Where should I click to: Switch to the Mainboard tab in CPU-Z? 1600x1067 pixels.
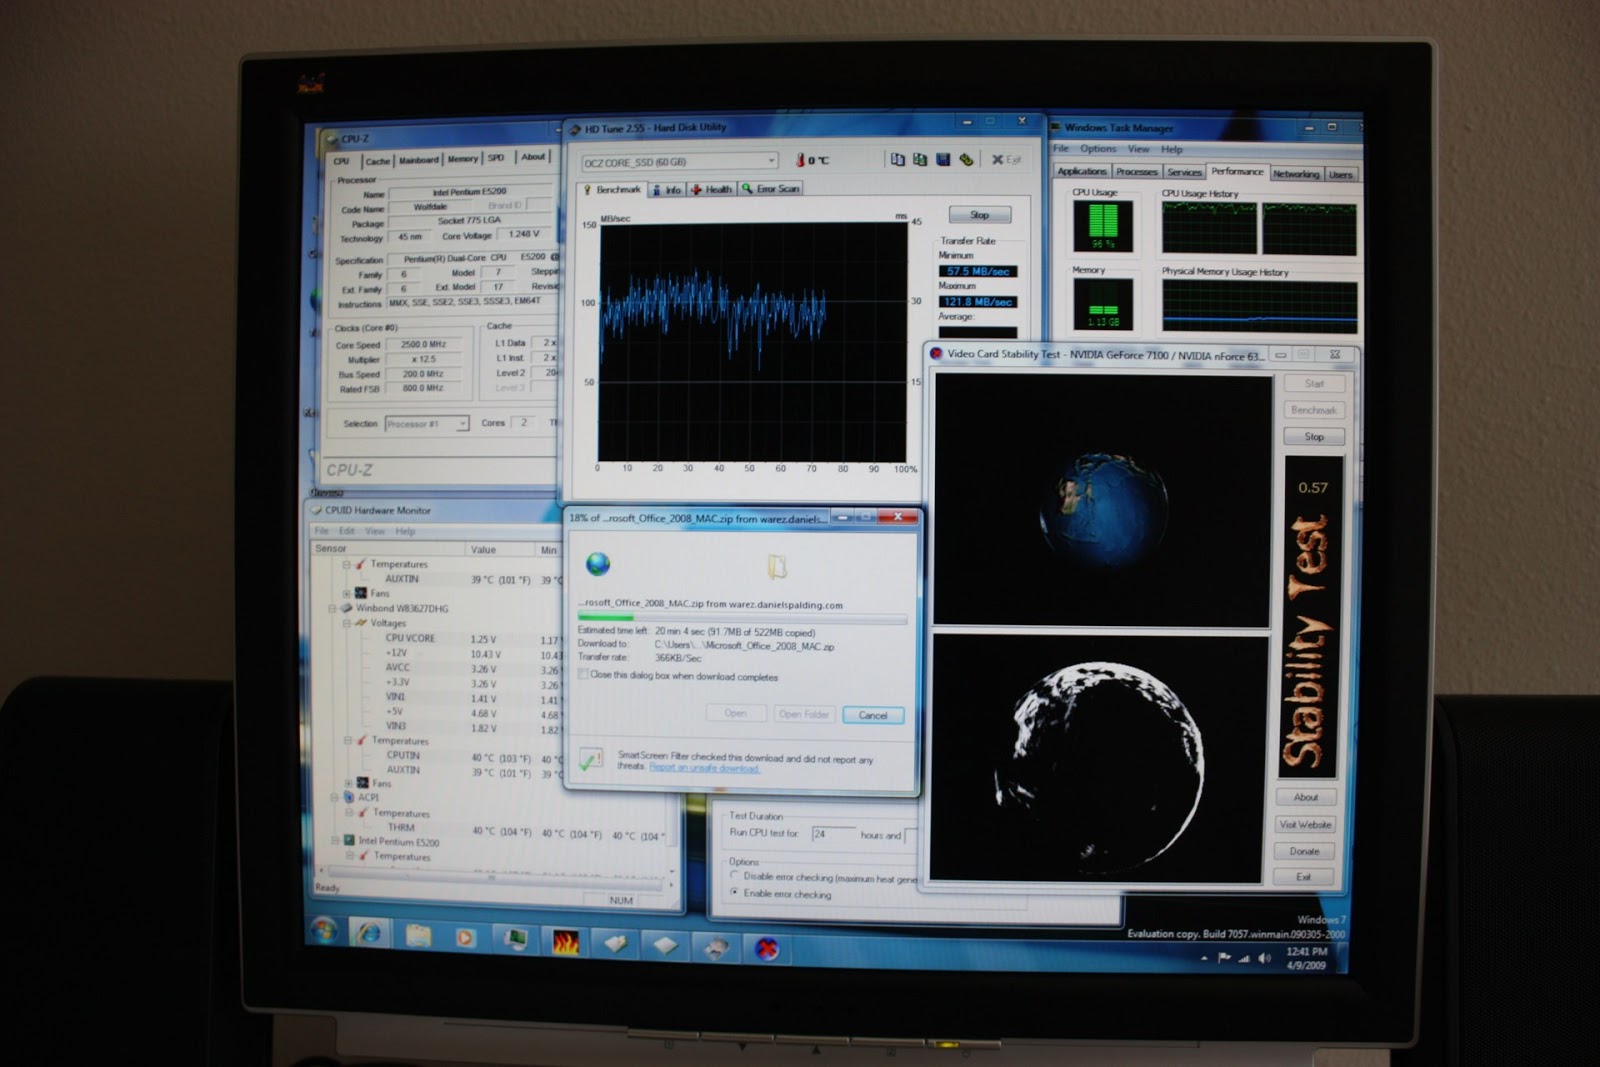pyautogui.click(x=419, y=160)
